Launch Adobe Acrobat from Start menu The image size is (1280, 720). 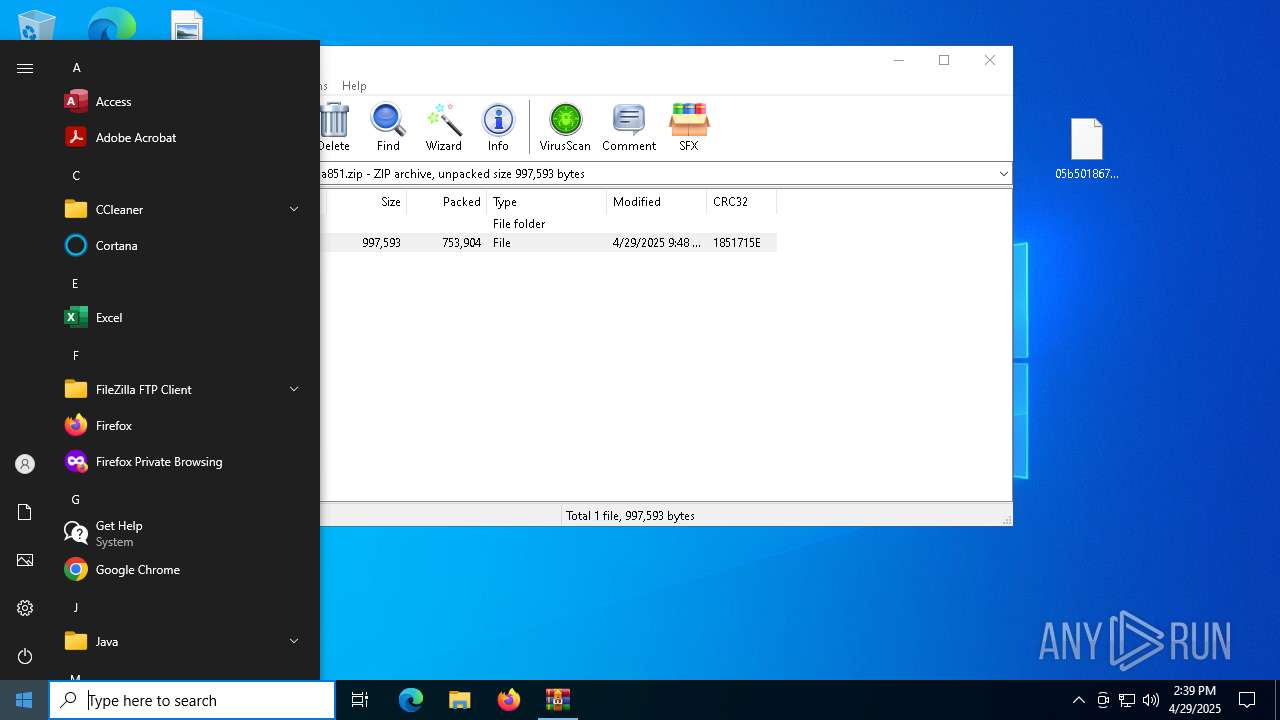tap(184, 138)
